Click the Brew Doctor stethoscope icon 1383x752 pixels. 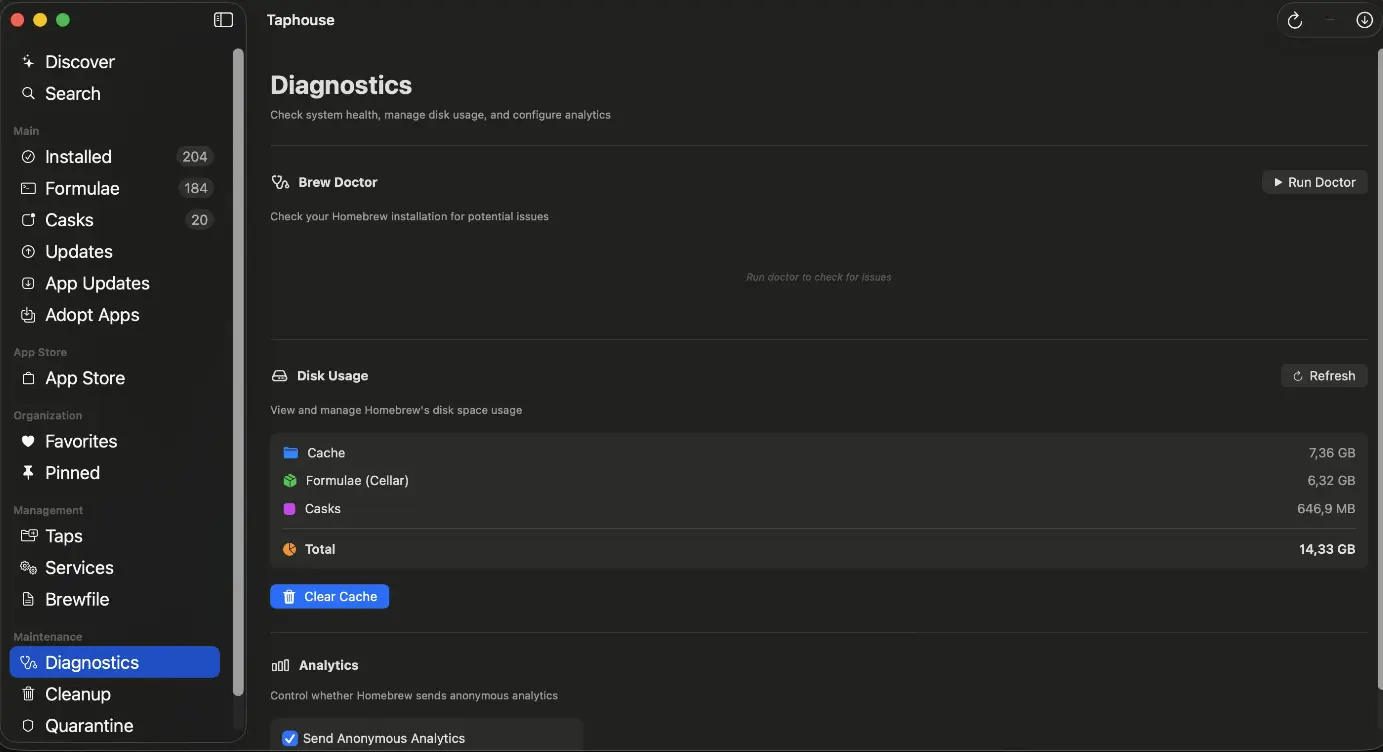tap(280, 183)
